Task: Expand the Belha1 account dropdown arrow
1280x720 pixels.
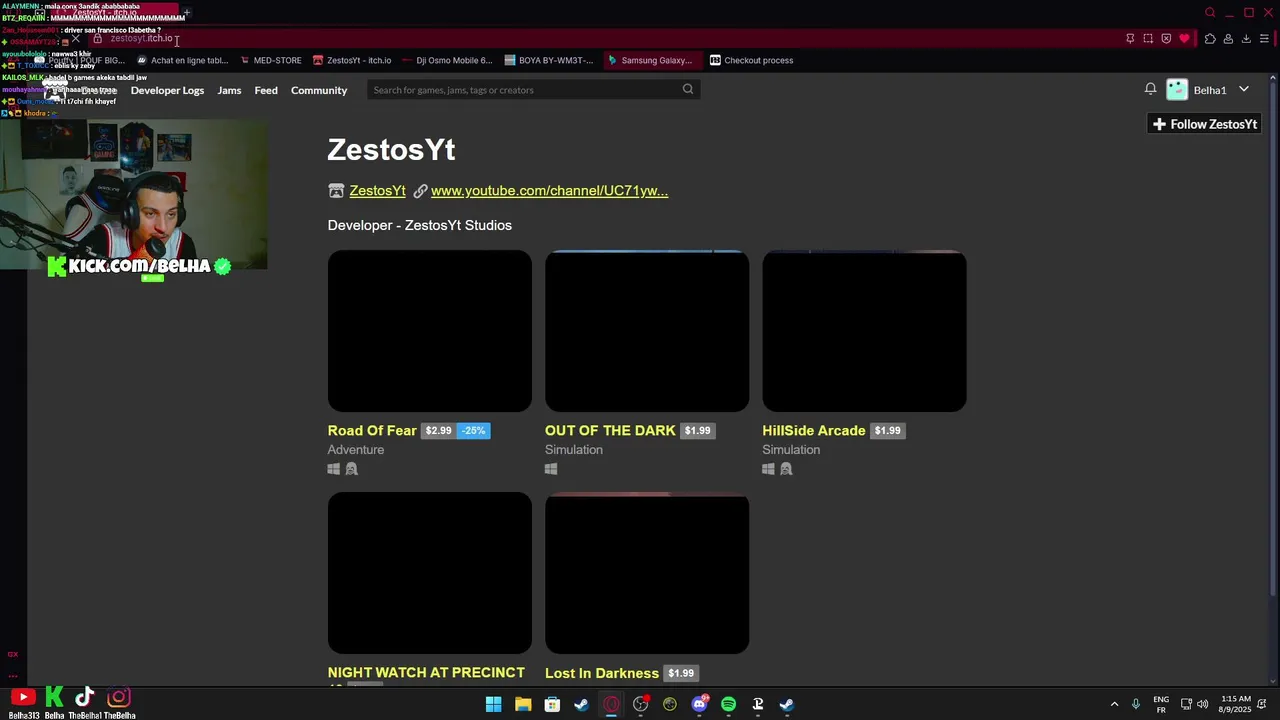Action: pyautogui.click(x=1244, y=90)
